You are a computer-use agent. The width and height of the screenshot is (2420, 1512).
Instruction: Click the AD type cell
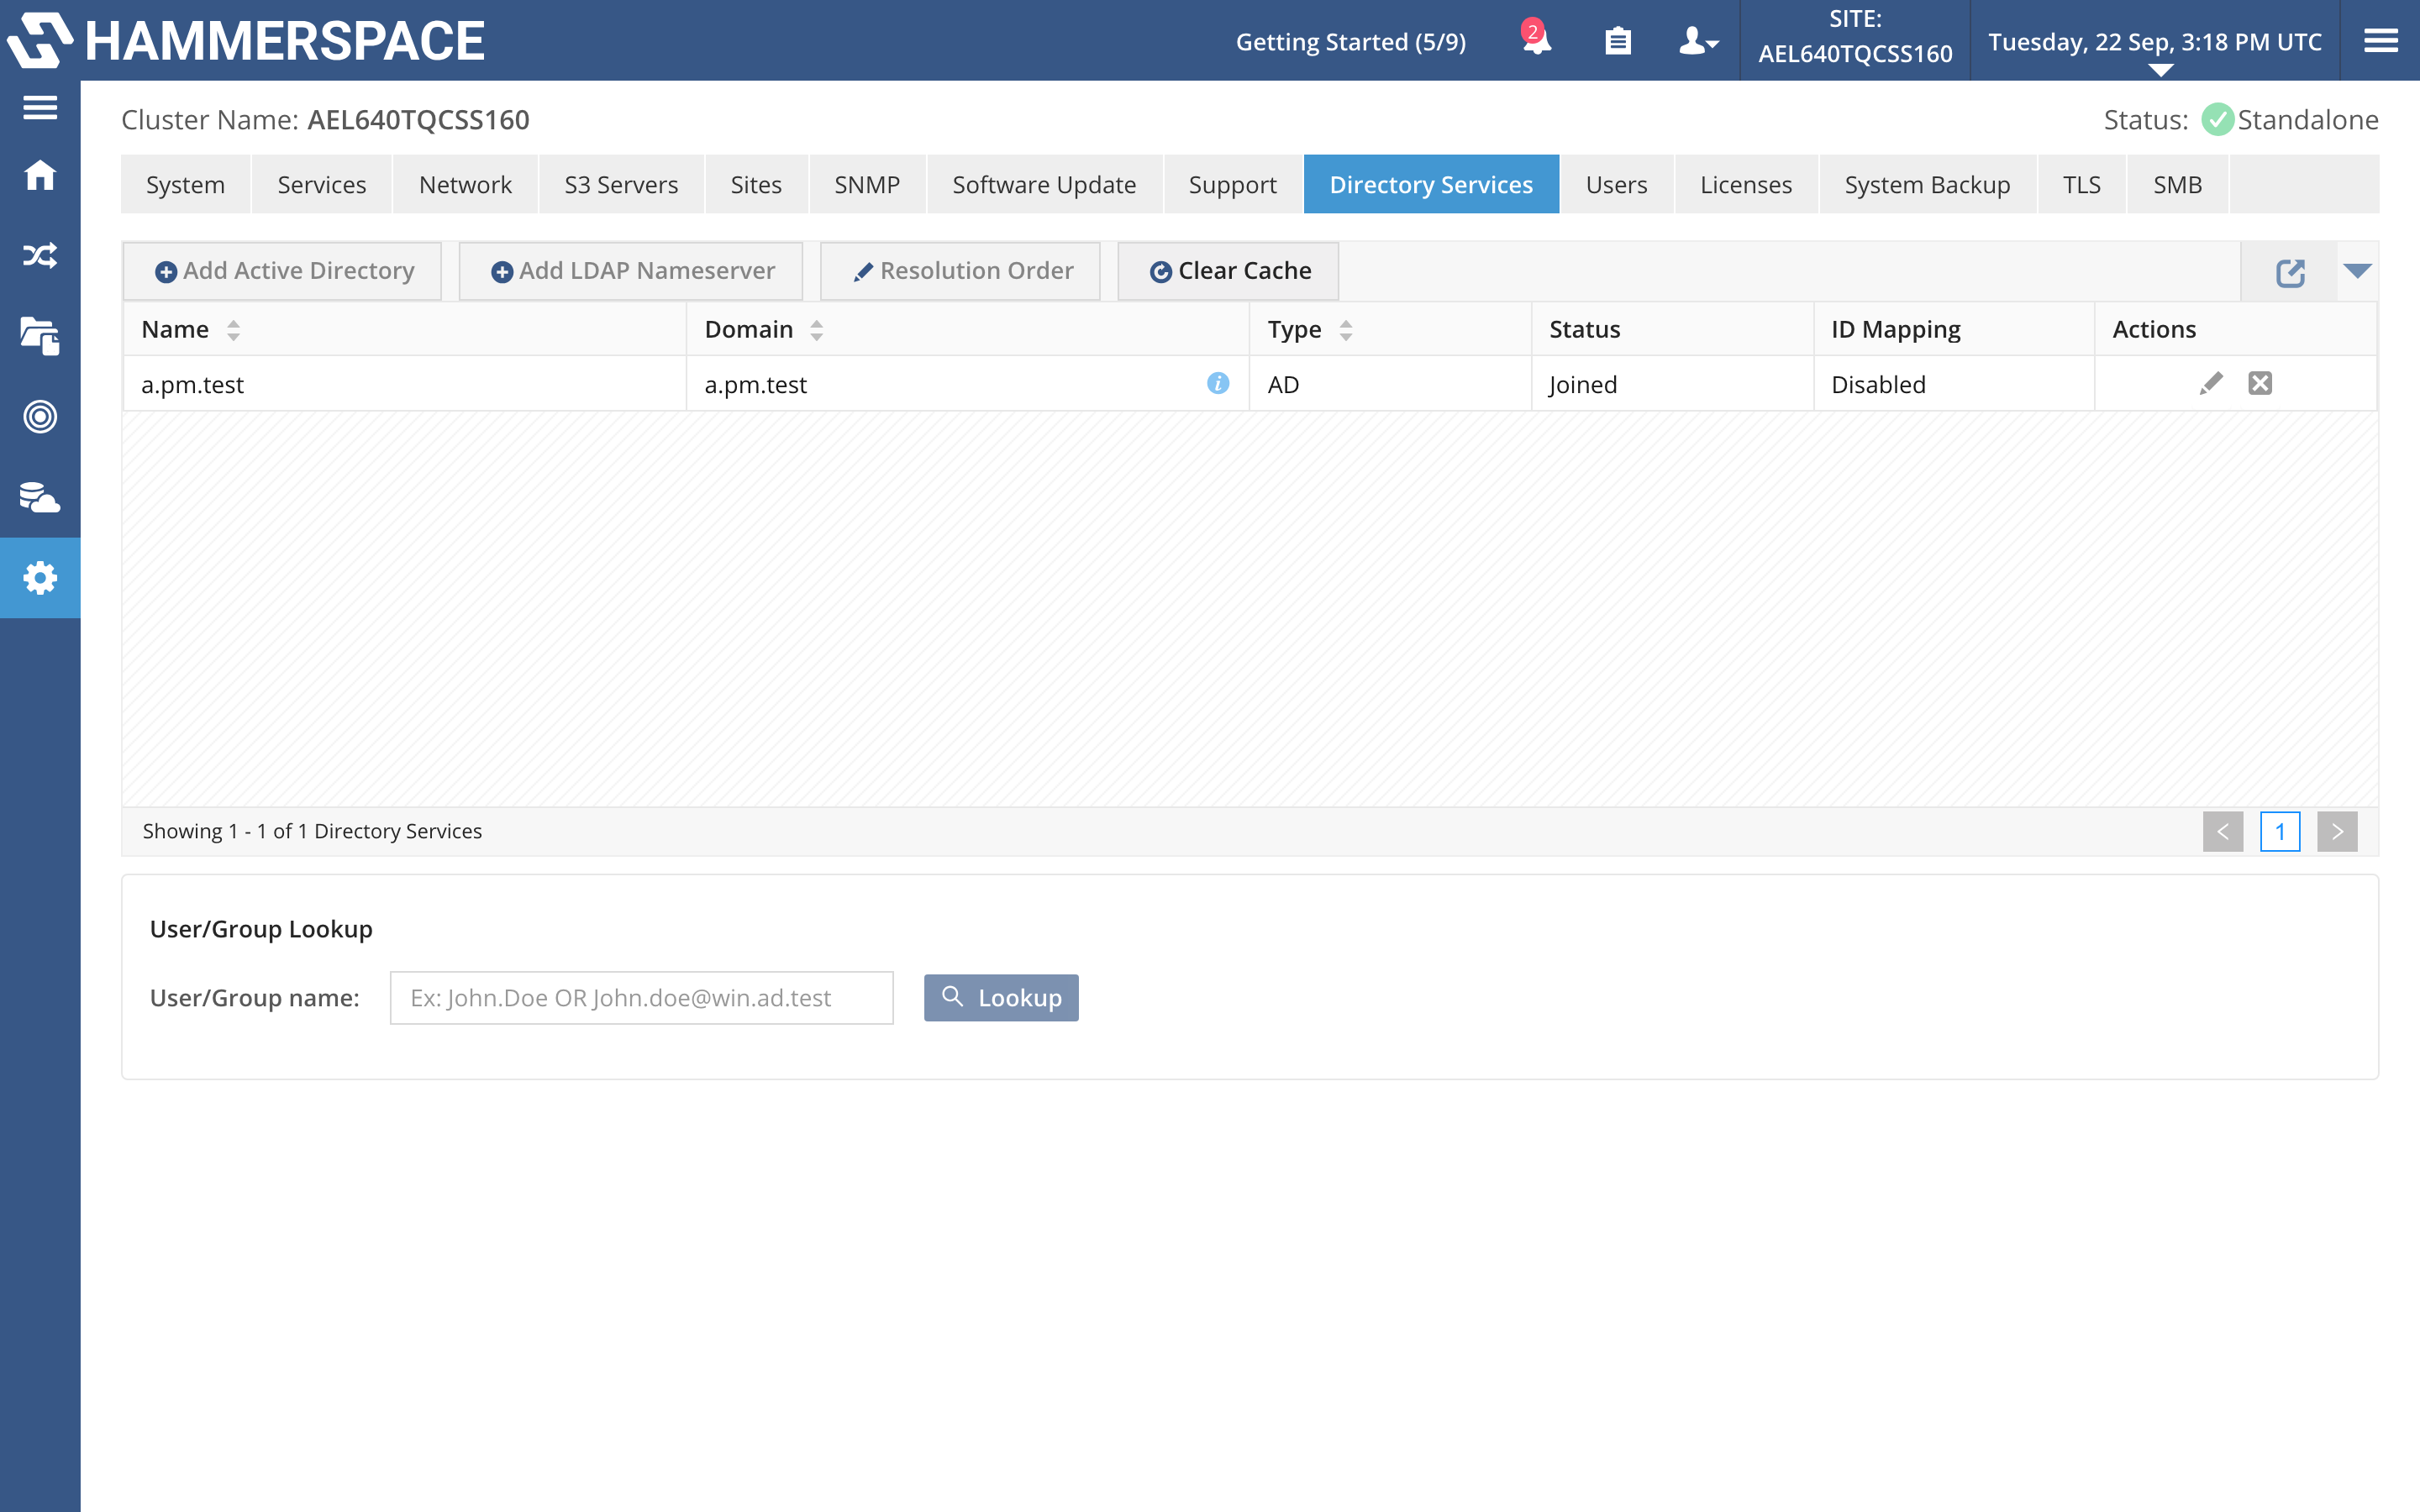tap(1390, 384)
